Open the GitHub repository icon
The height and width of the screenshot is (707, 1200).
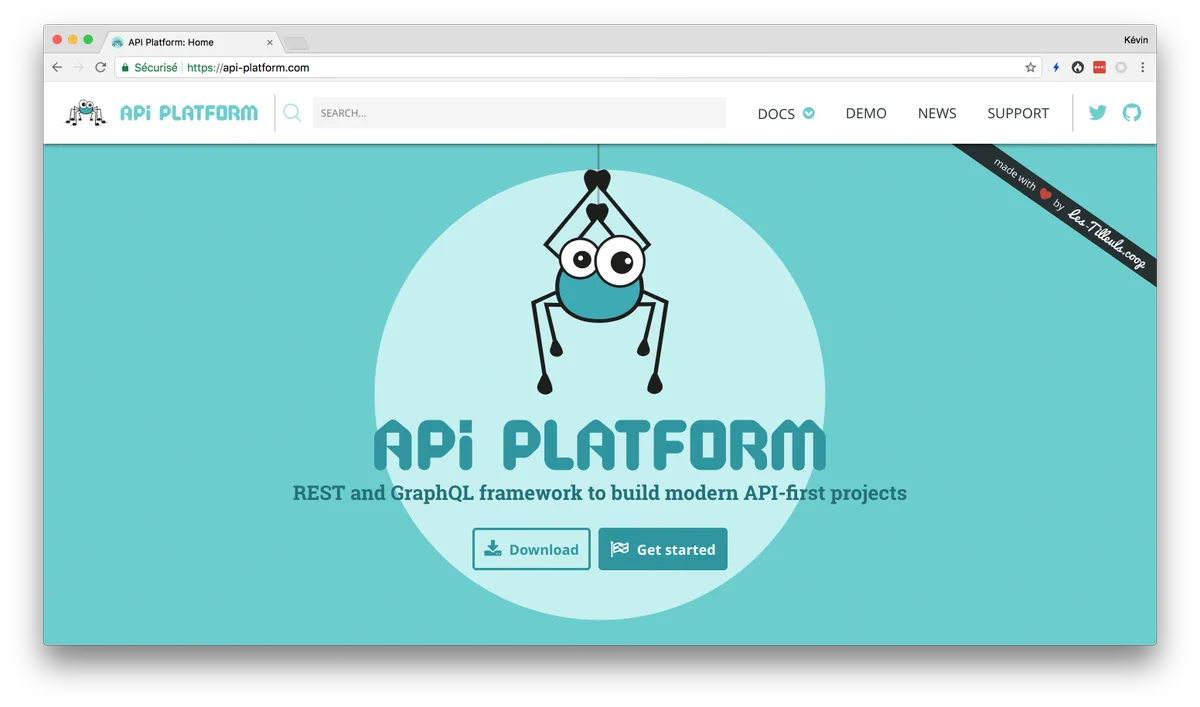1131,113
